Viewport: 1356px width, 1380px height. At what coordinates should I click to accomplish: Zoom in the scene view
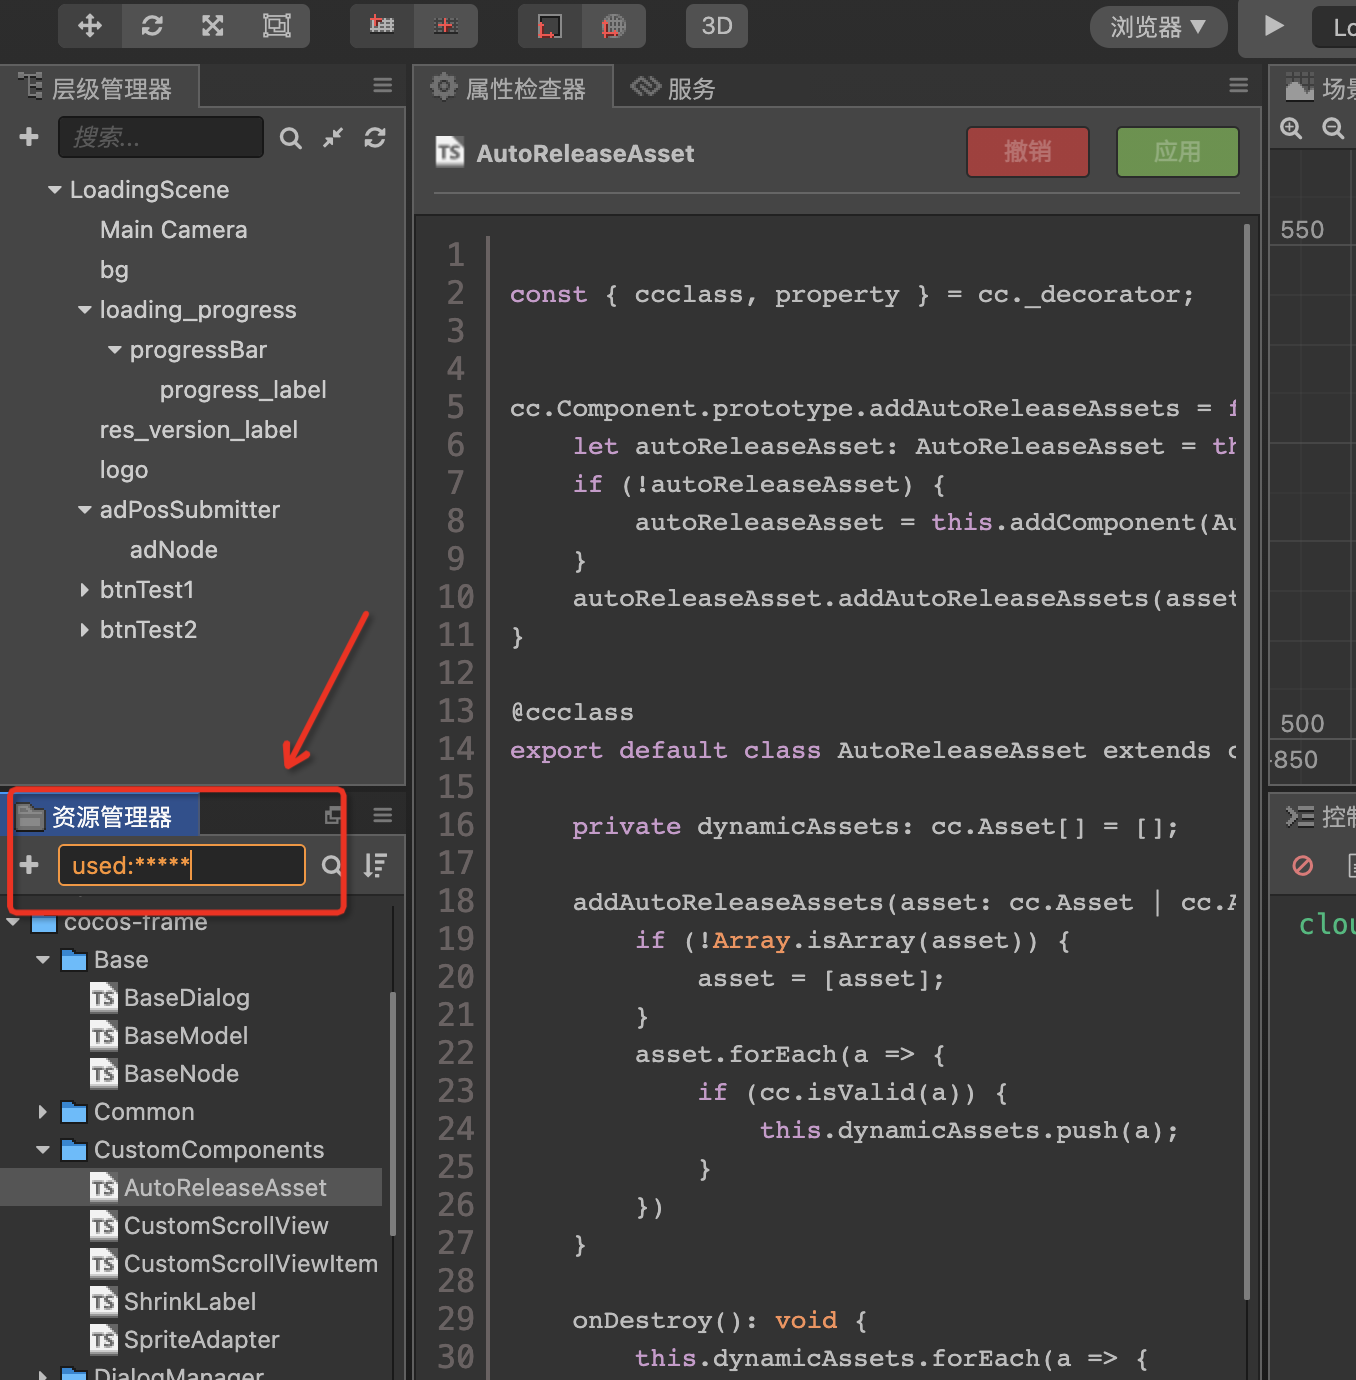point(1291,128)
